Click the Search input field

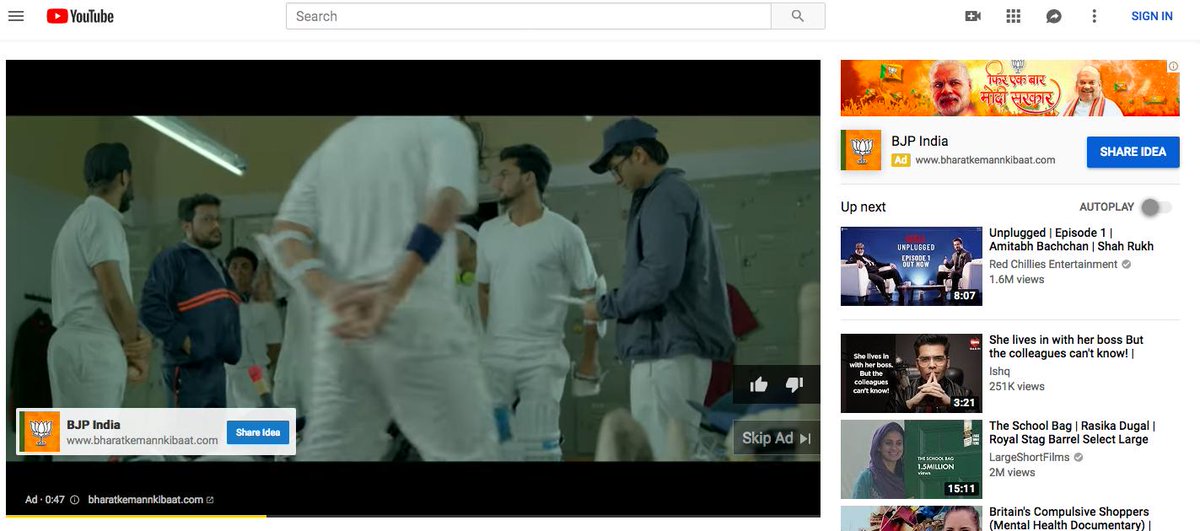(528, 16)
